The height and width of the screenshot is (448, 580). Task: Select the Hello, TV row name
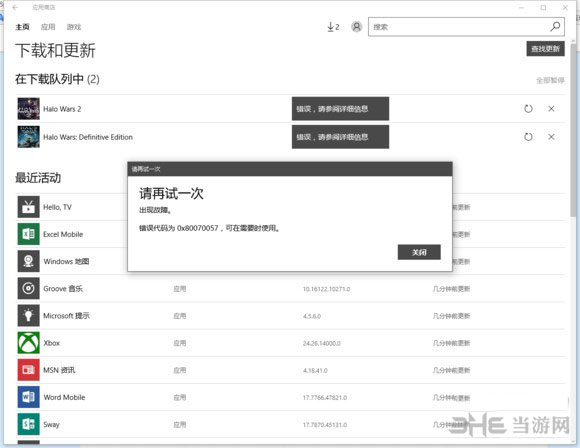click(x=57, y=207)
